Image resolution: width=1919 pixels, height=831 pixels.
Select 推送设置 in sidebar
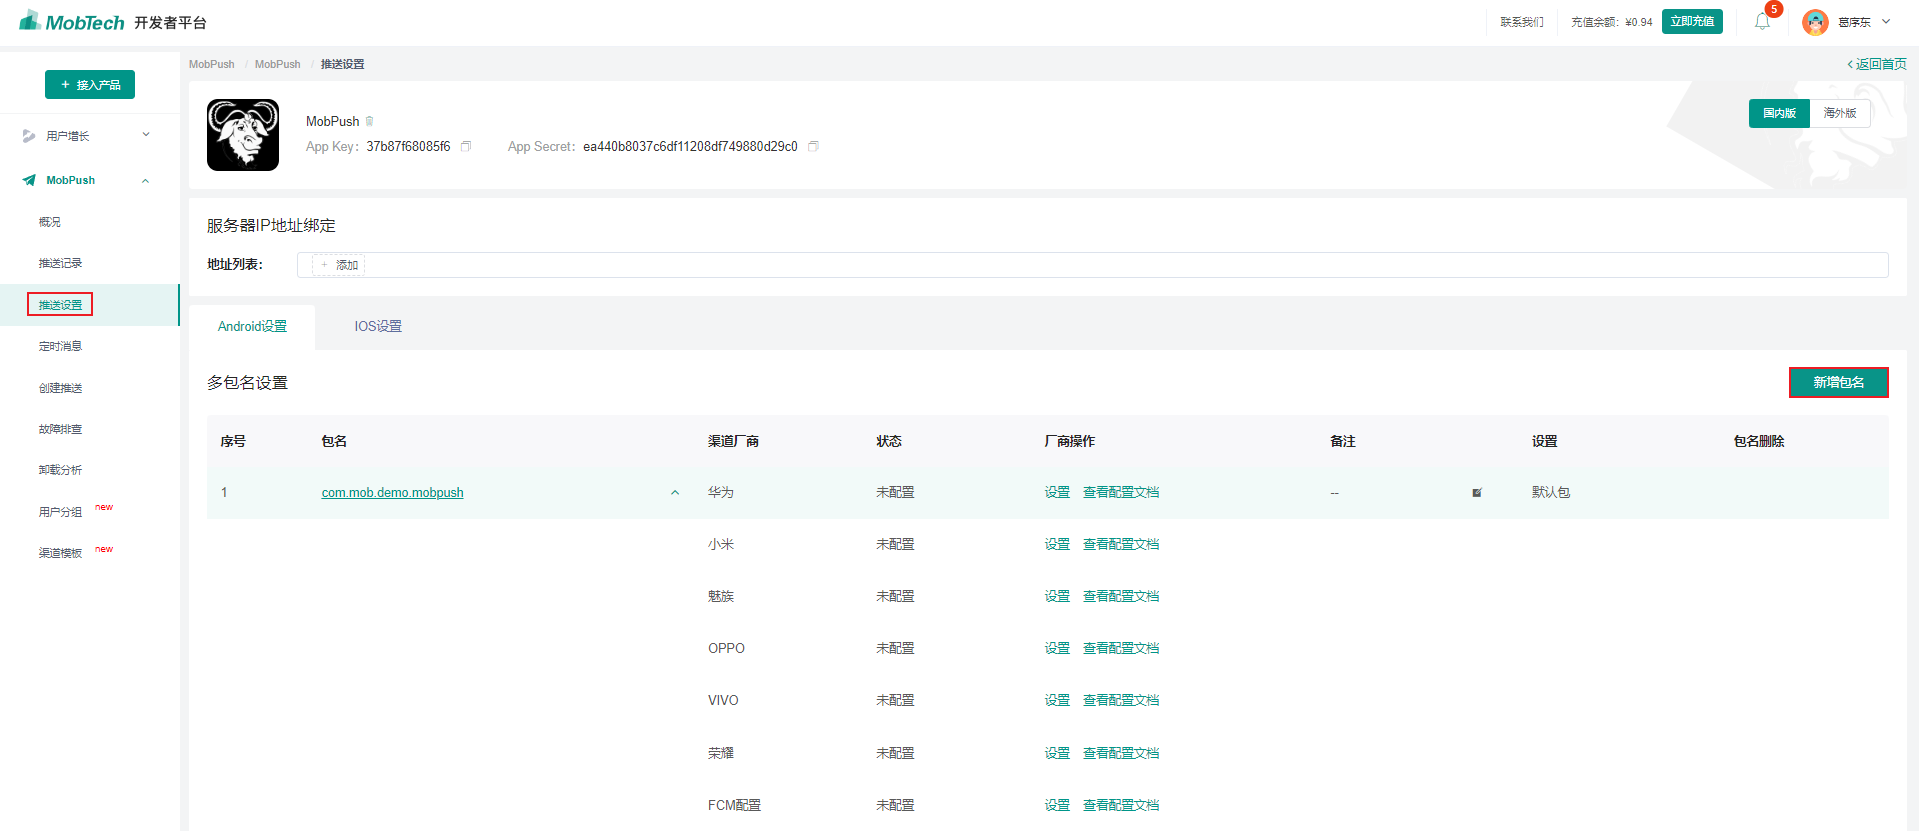[x=60, y=304]
